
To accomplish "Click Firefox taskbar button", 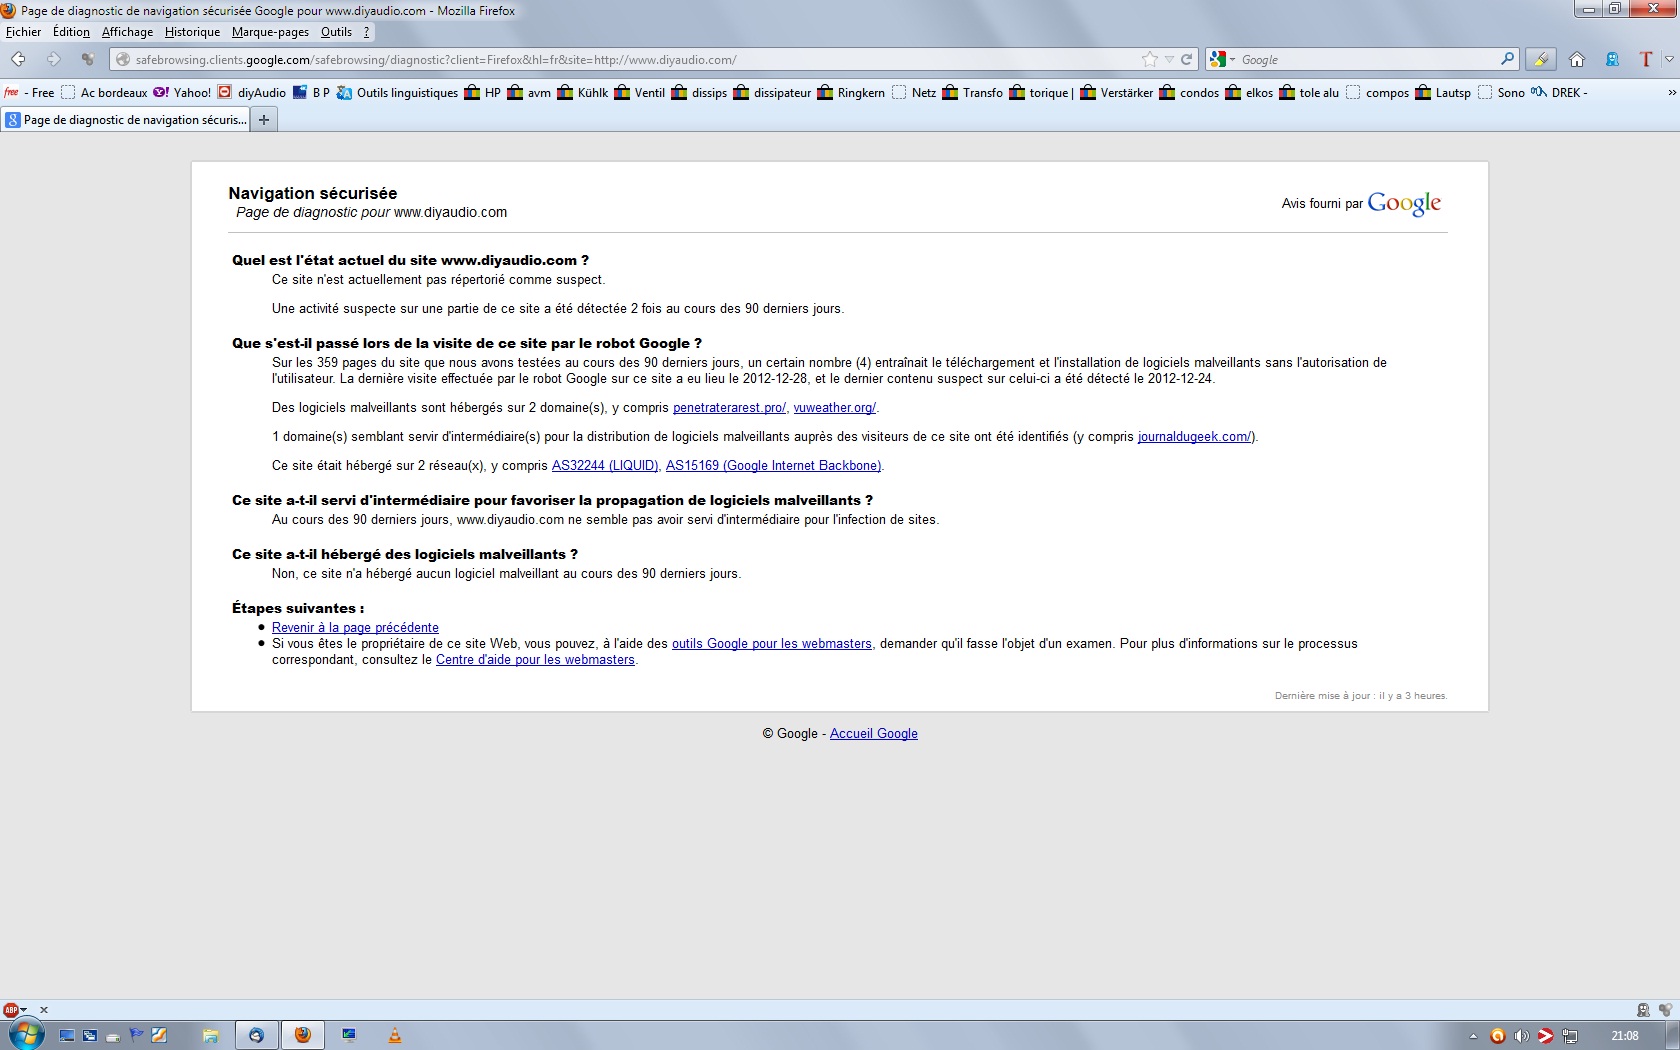I will 302,1036.
